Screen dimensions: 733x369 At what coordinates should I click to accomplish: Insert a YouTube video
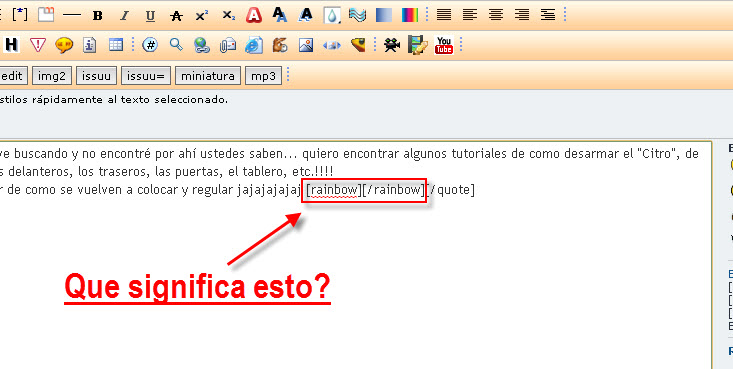[444, 45]
